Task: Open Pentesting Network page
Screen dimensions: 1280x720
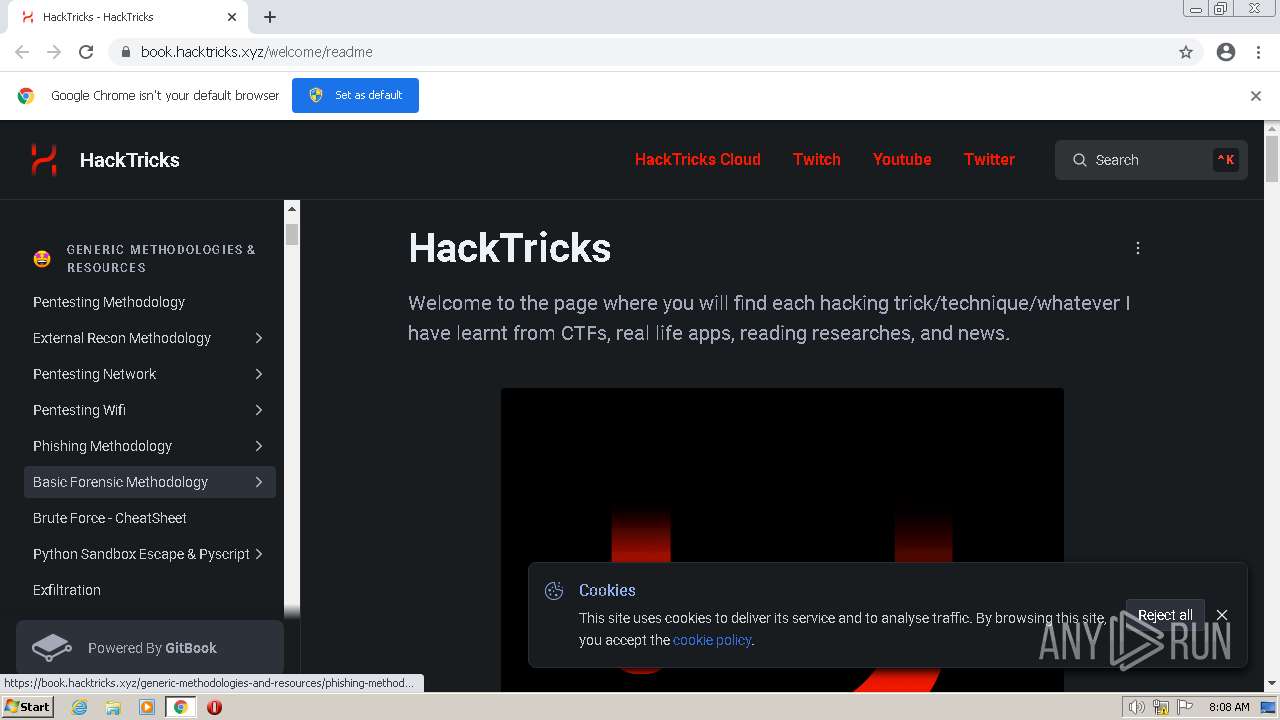Action: [x=95, y=374]
